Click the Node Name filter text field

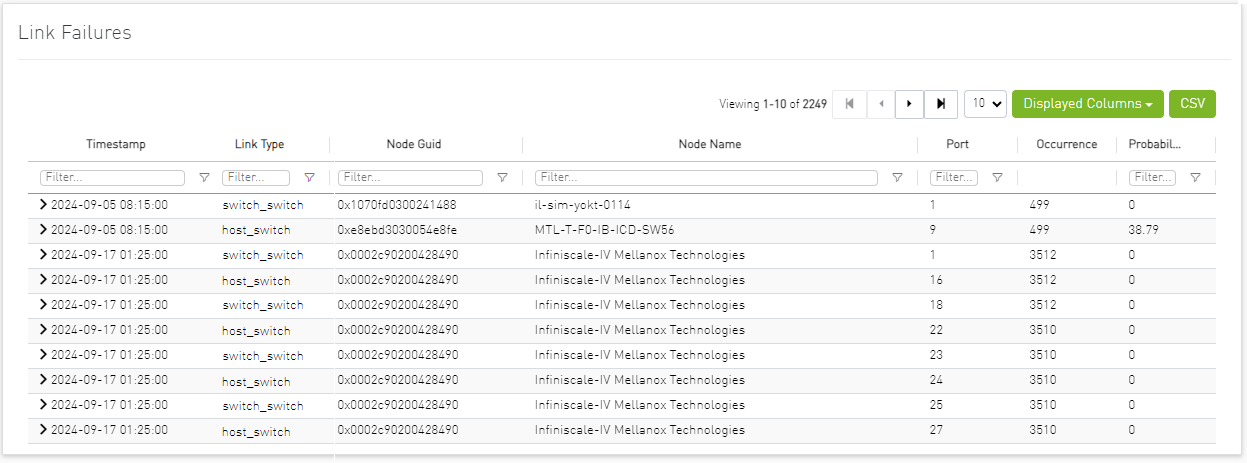click(x=706, y=178)
